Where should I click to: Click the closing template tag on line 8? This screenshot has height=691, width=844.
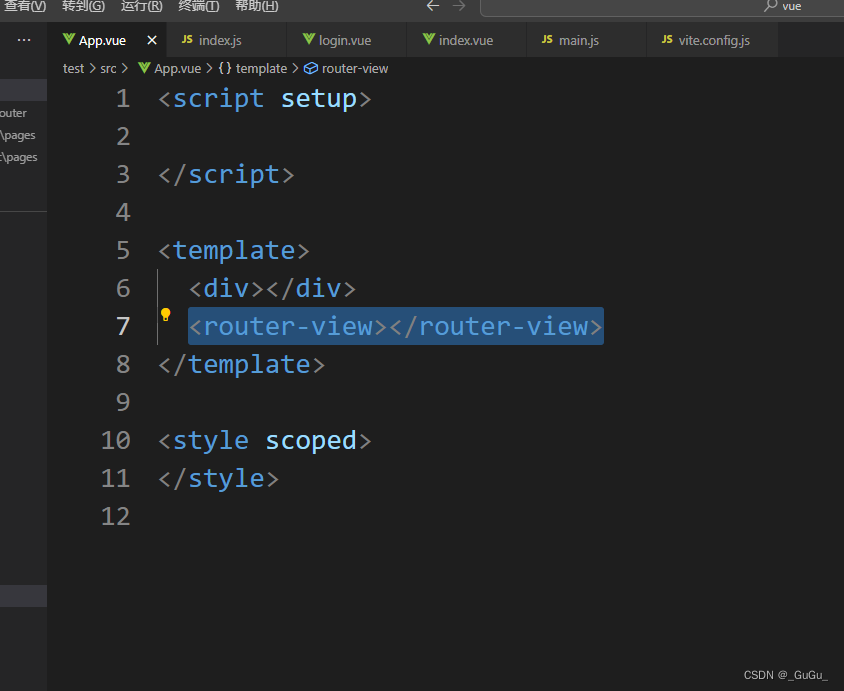pos(242,365)
